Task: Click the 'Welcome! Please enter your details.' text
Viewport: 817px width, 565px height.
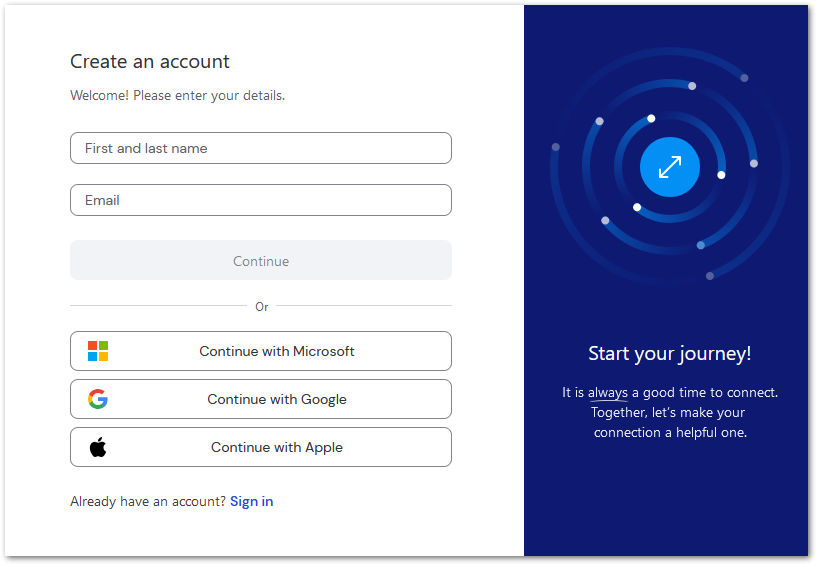Action: click(x=178, y=96)
